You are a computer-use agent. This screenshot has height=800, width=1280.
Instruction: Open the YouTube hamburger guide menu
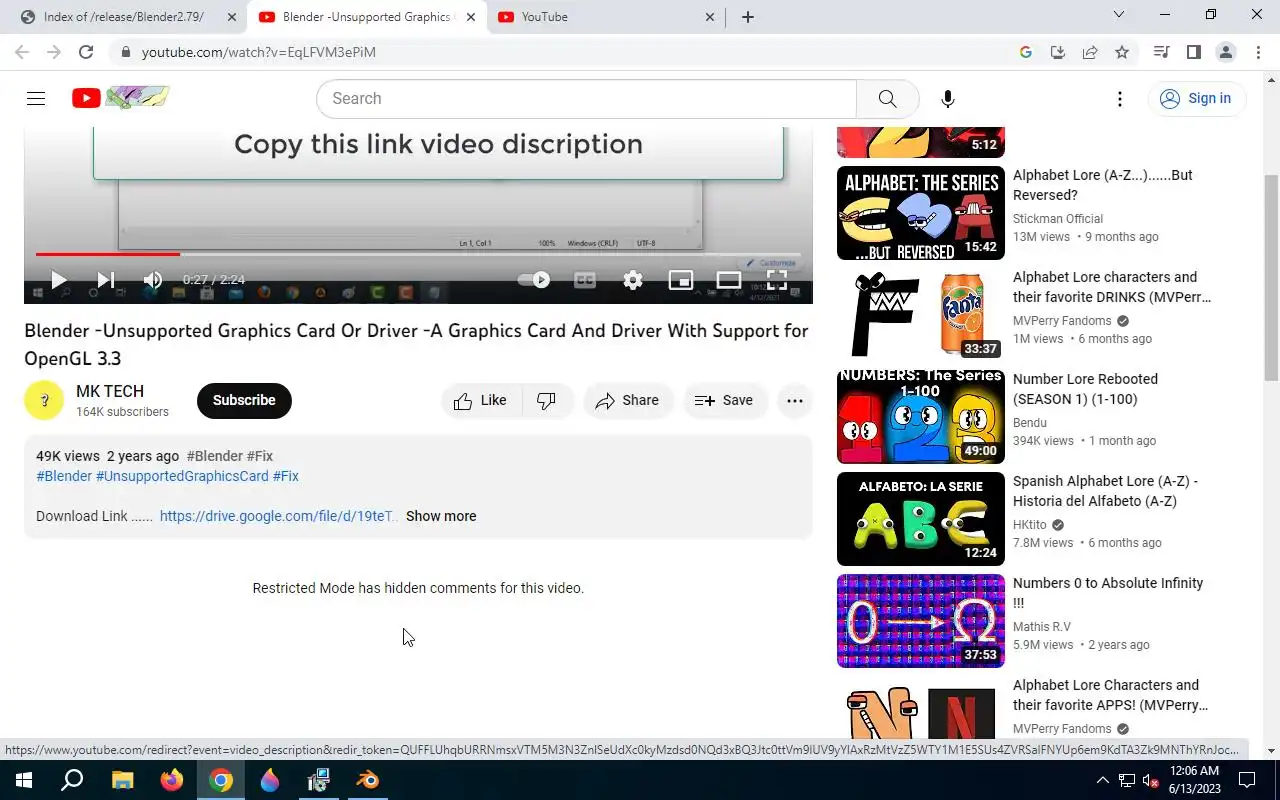(x=36, y=98)
